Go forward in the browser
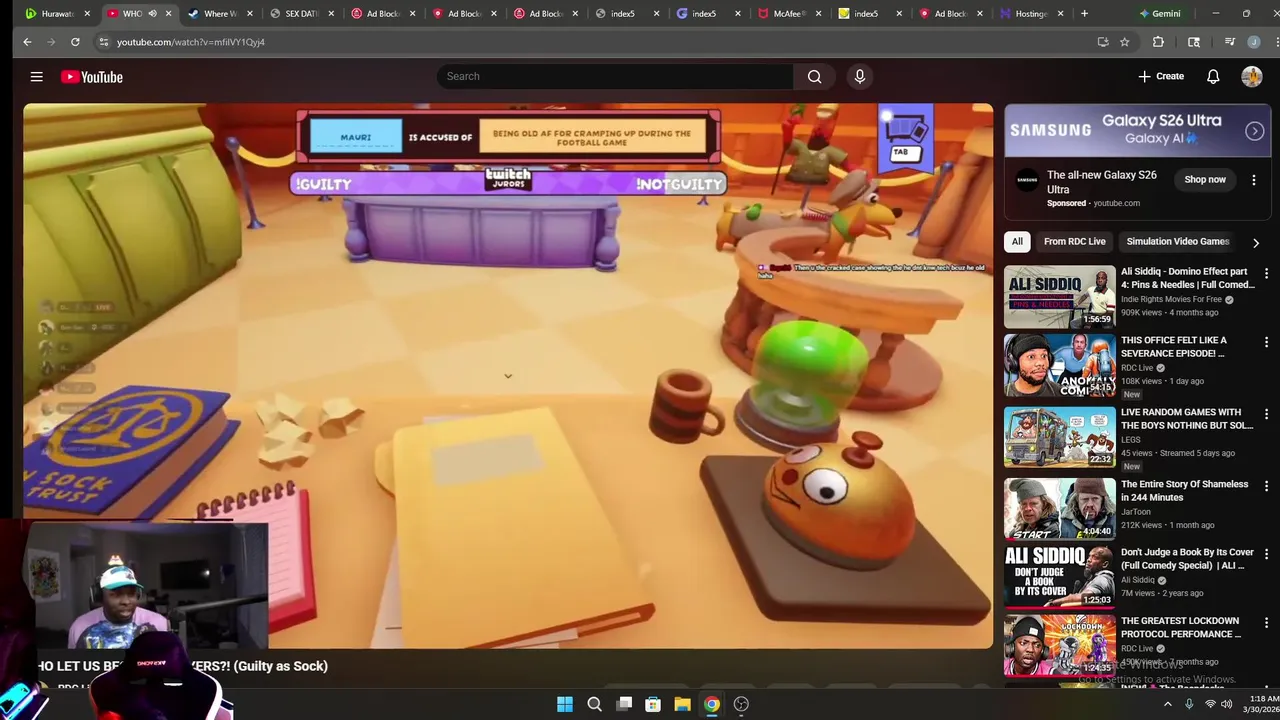Screen dimensions: 1280x720 (x=51, y=42)
